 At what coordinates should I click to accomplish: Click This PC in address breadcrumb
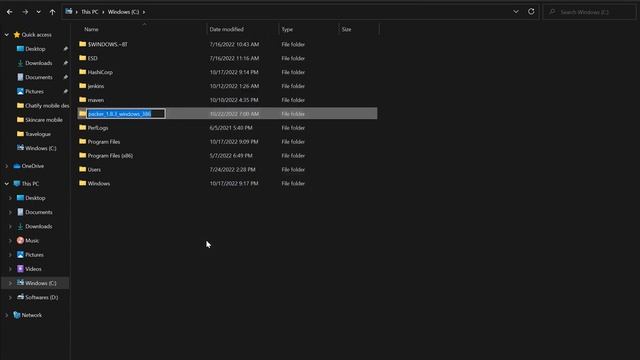[90, 12]
